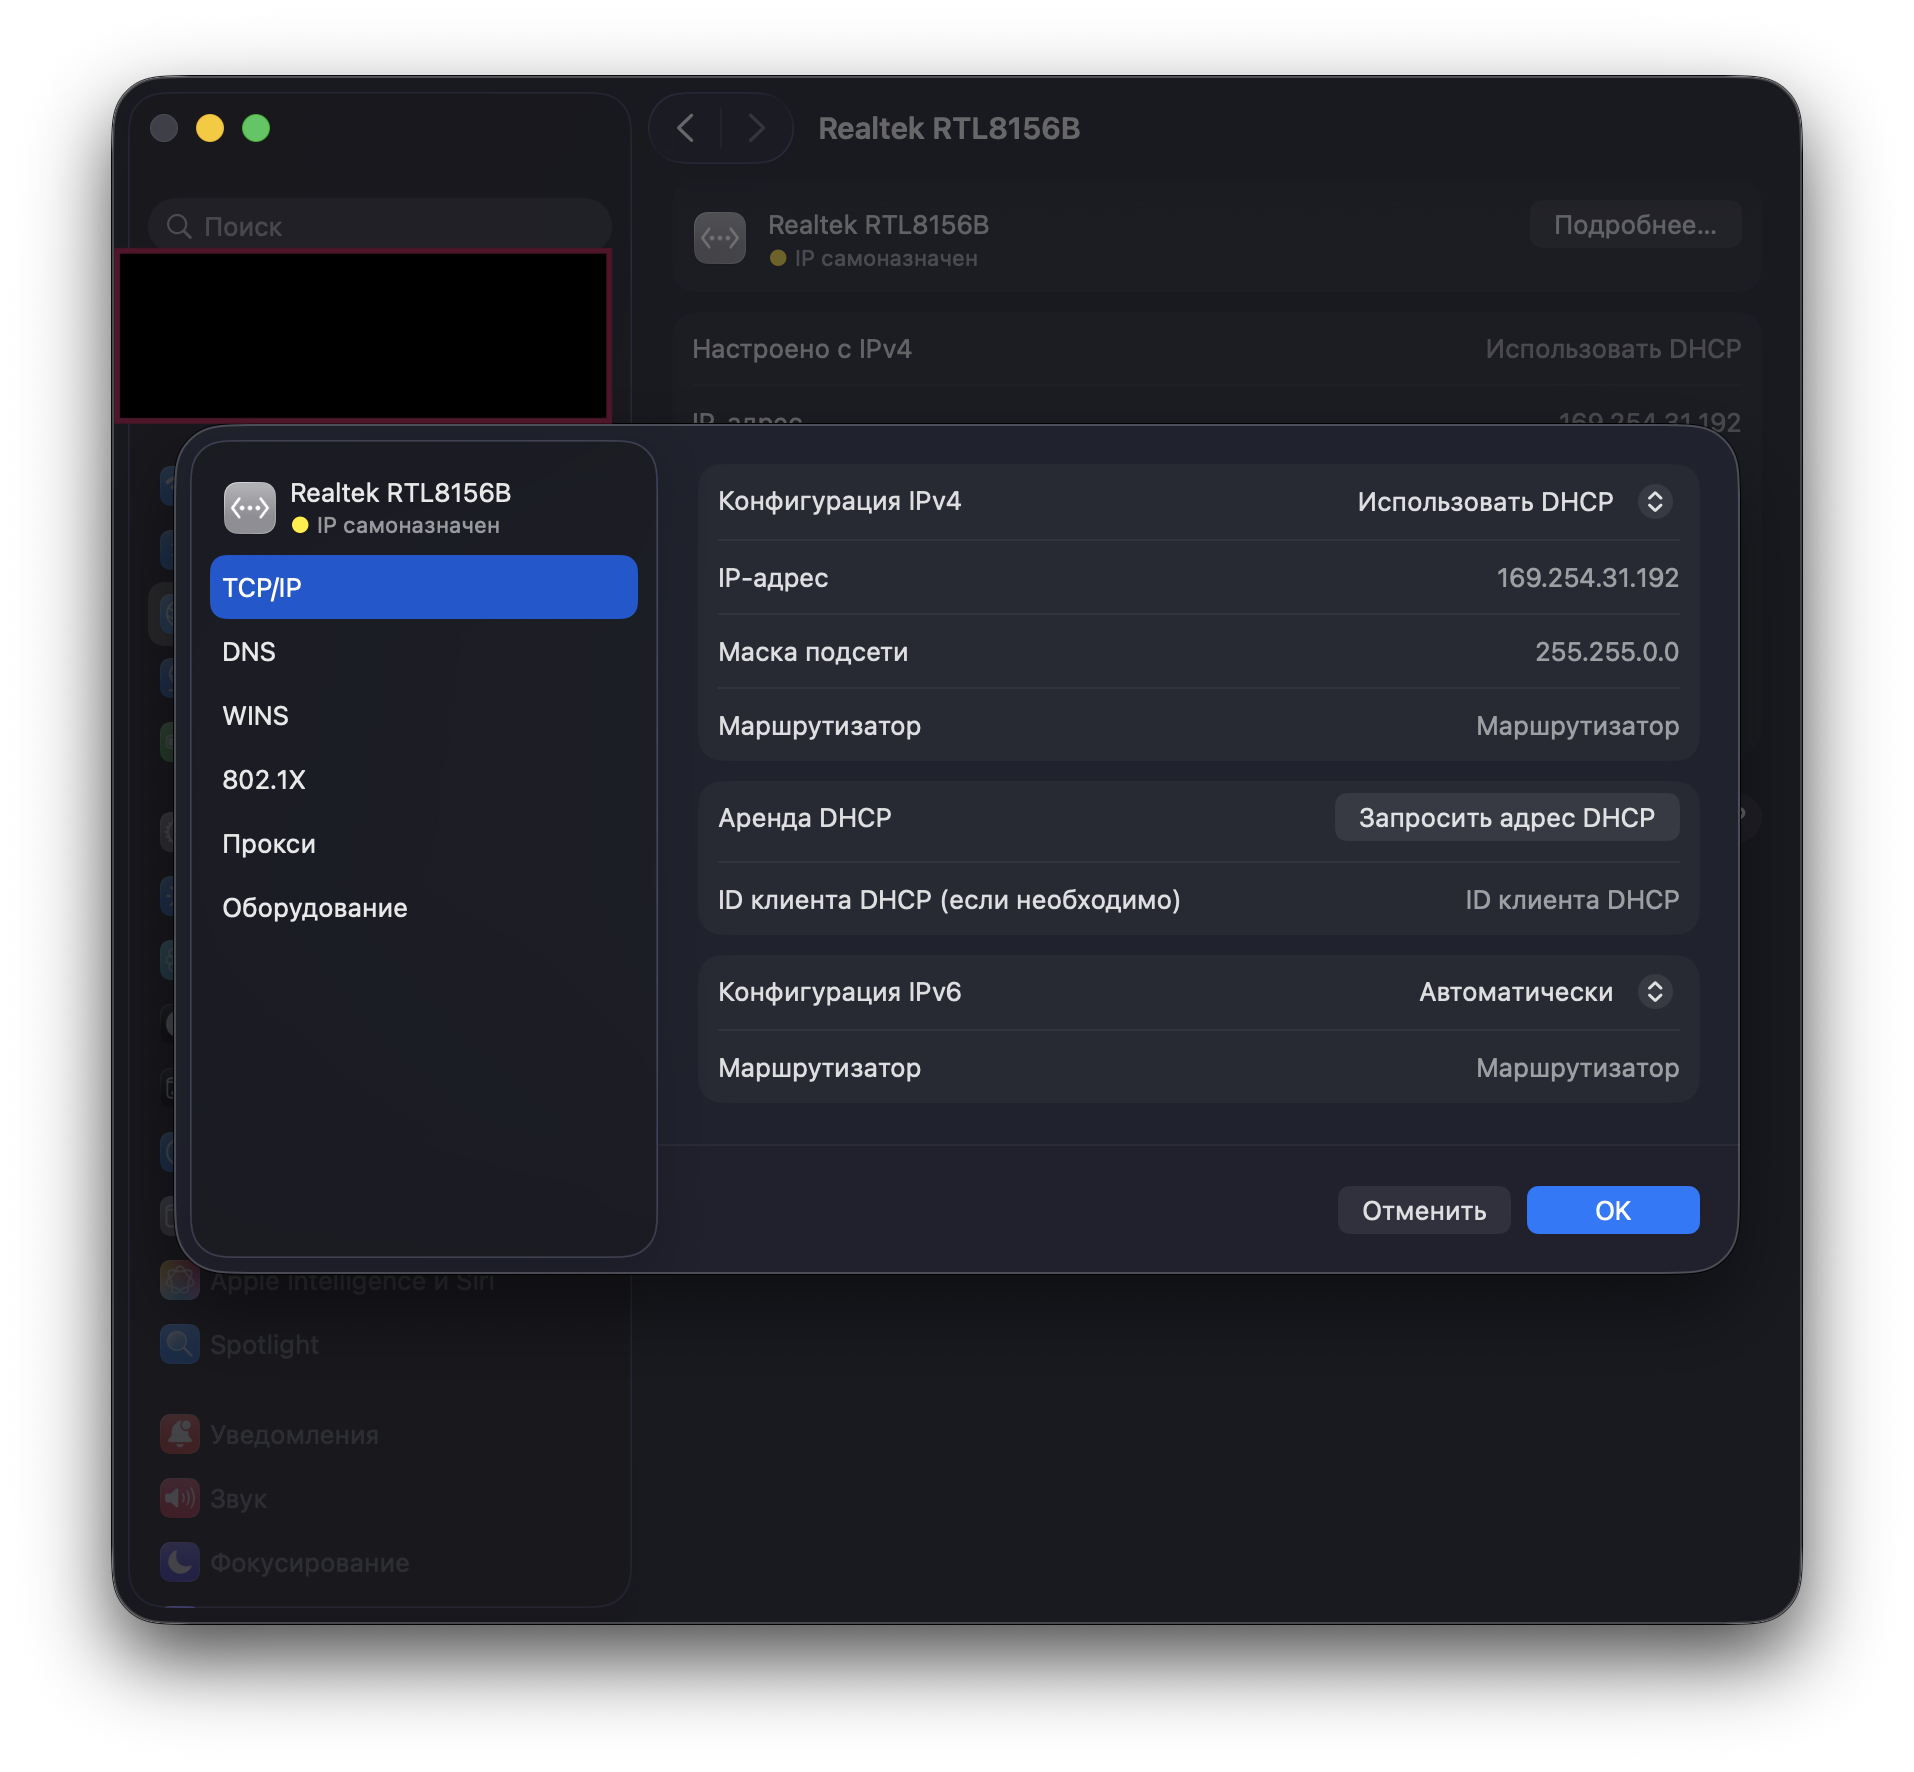Image resolution: width=1914 pixels, height=1772 pixels.
Task: Click the Звук speaker icon
Action: pyautogui.click(x=180, y=1498)
